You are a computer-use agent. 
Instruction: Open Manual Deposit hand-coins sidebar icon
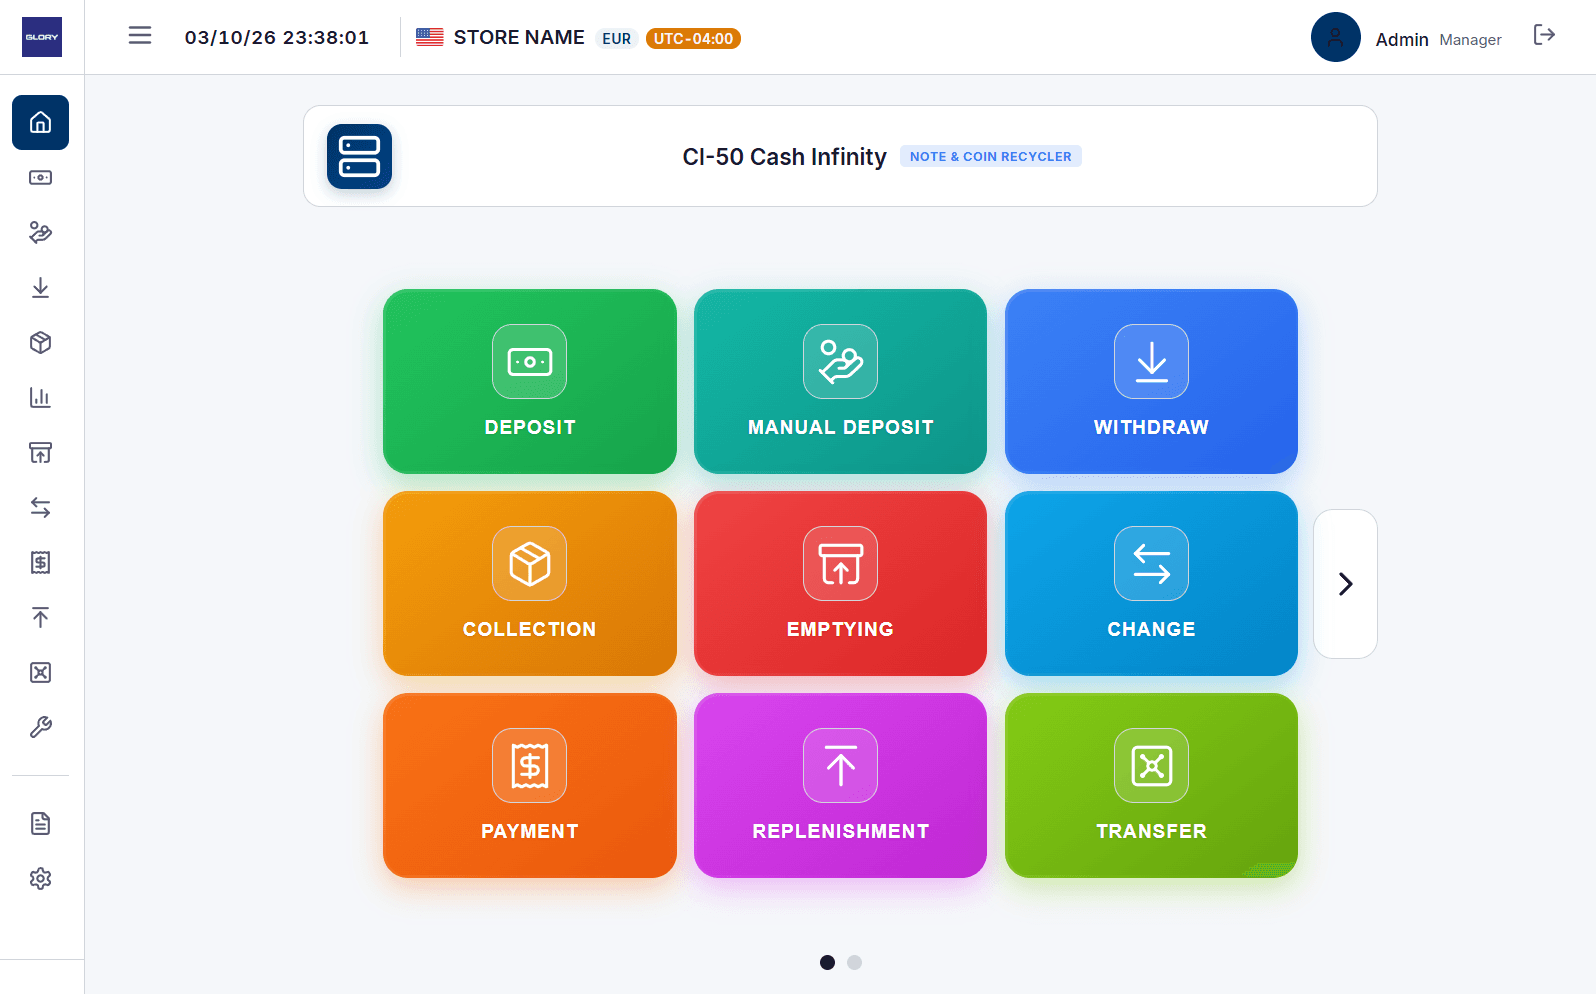[40, 233]
